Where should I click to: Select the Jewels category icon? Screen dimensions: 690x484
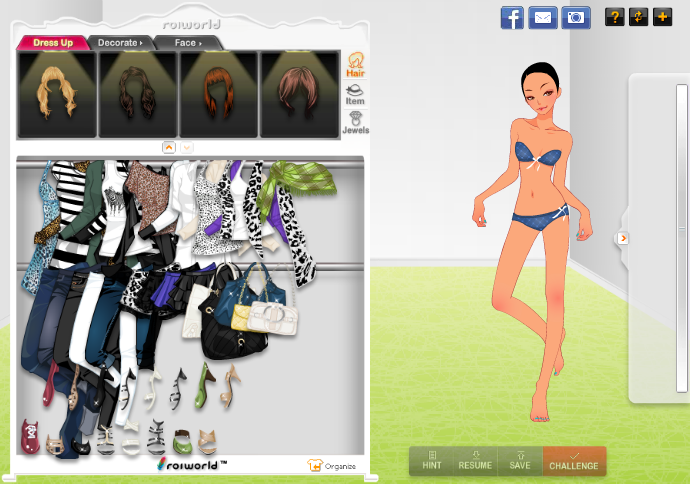[x=355, y=123]
